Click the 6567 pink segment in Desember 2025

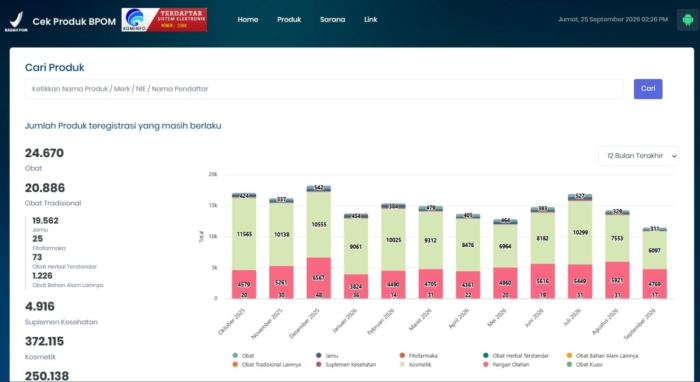319,278
